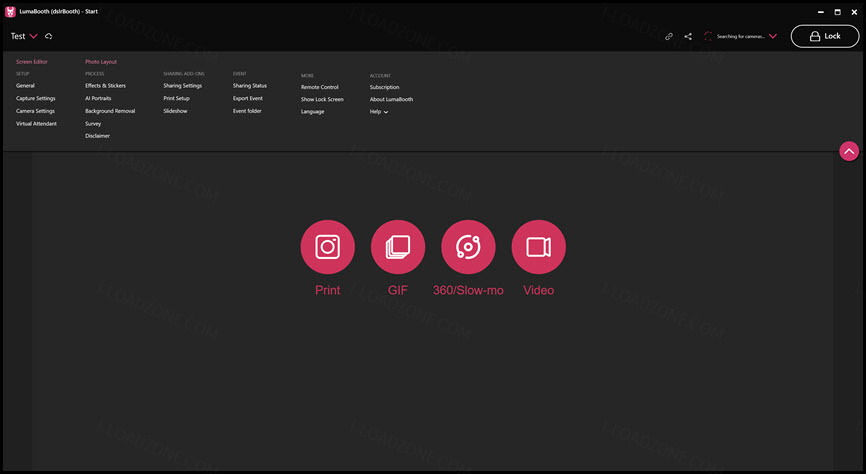
Task: Open Slideshow settings
Action: [176, 111]
